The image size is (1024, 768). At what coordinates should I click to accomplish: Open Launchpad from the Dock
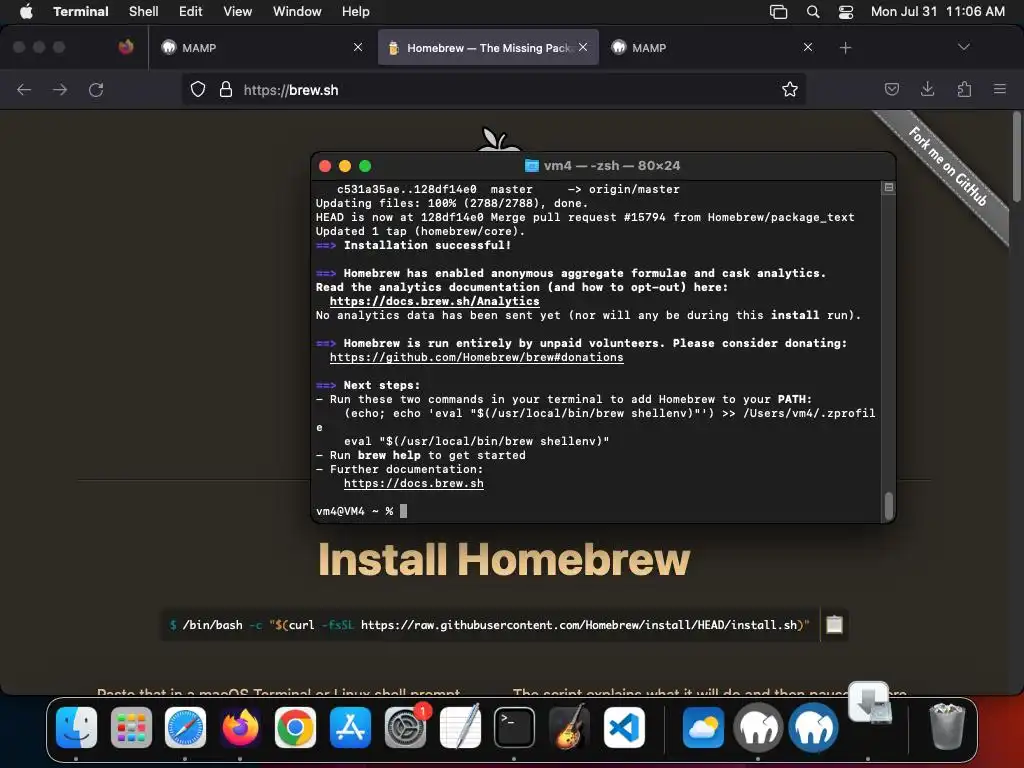coord(131,727)
